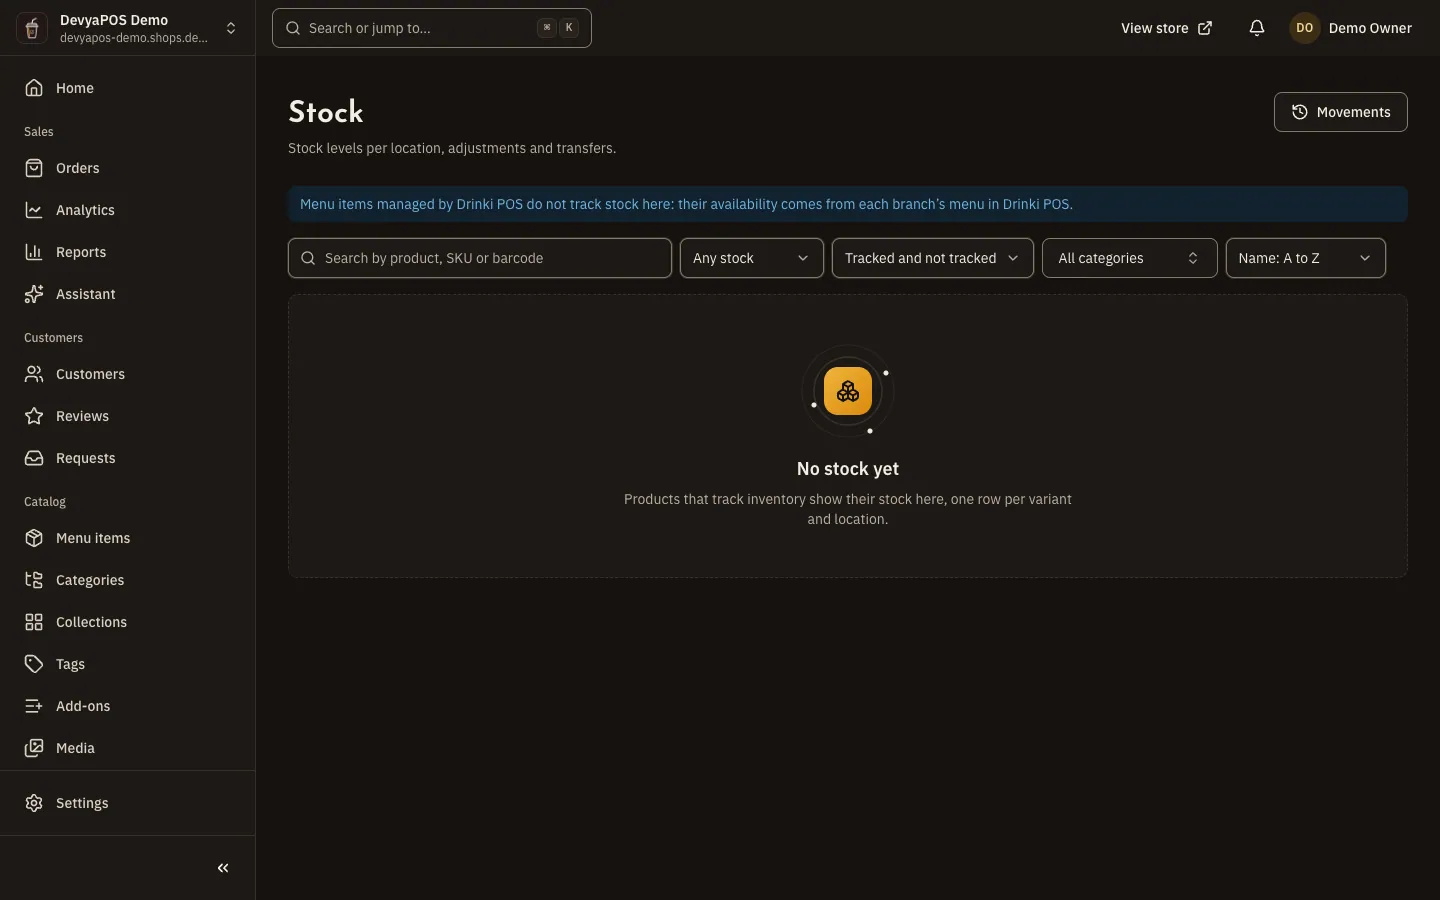The height and width of the screenshot is (900, 1440).
Task: Open the Categories page
Action: (127, 580)
